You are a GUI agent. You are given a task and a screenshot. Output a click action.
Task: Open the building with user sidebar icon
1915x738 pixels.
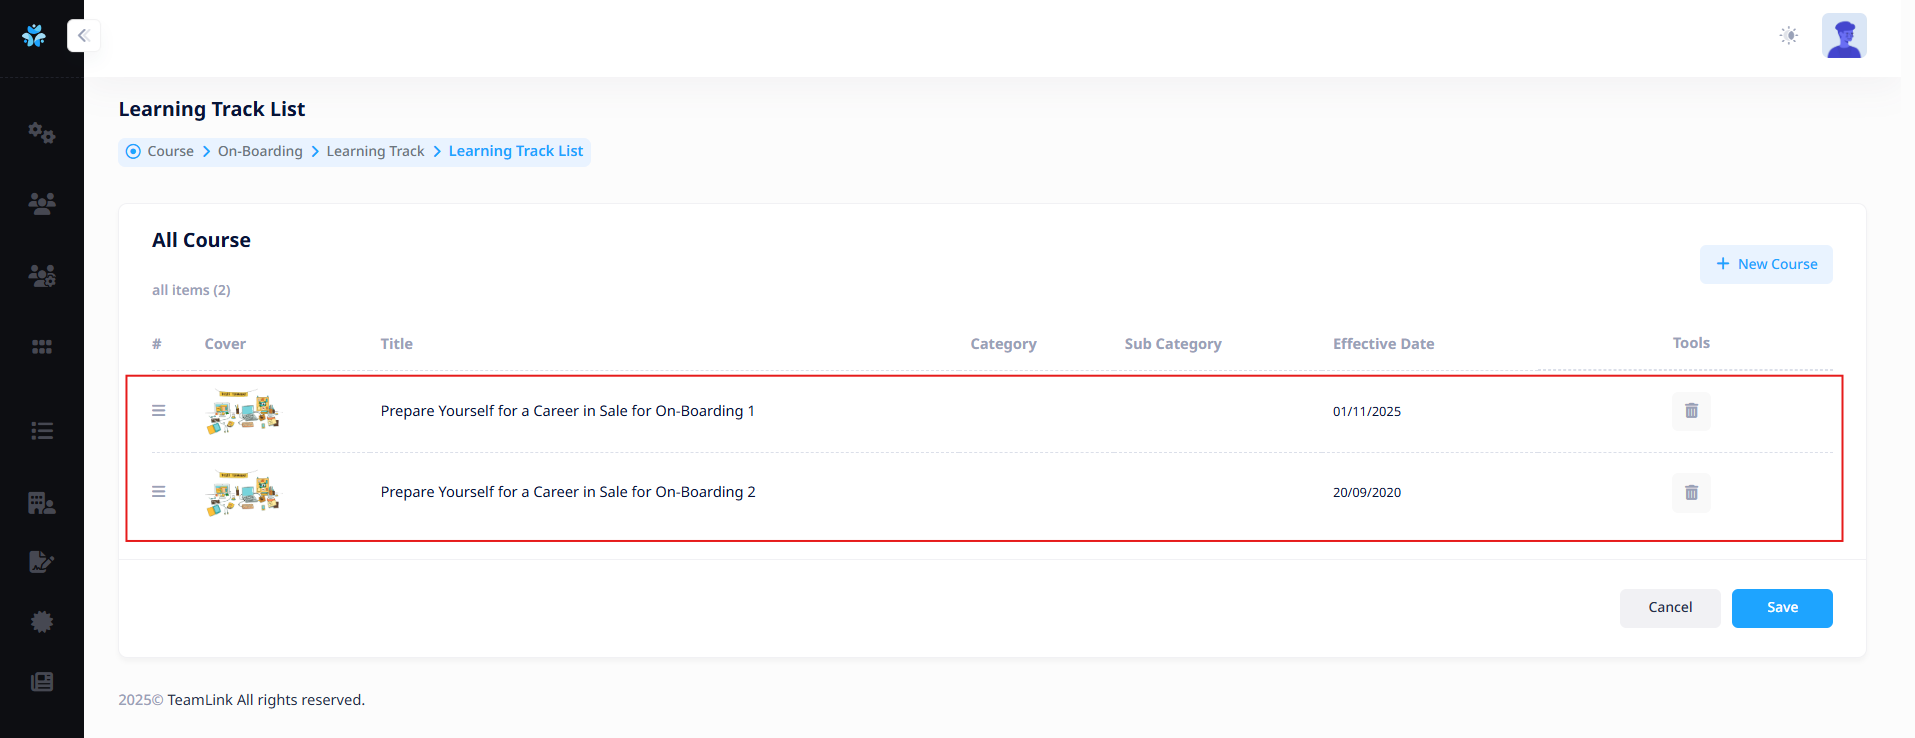pyautogui.click(x=41, y=503)
